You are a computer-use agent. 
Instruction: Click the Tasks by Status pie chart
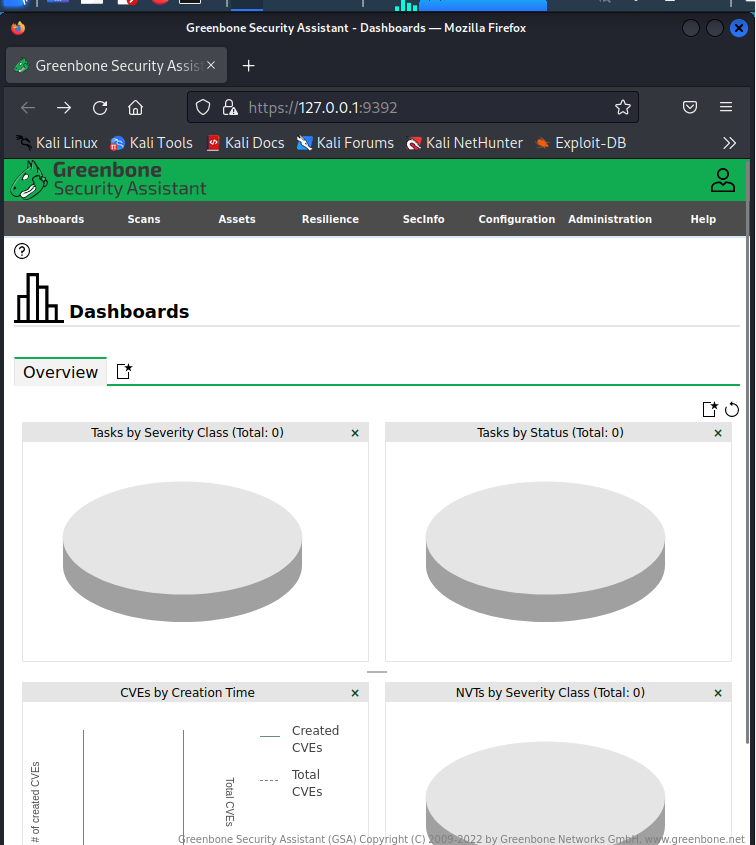[545, 551]
